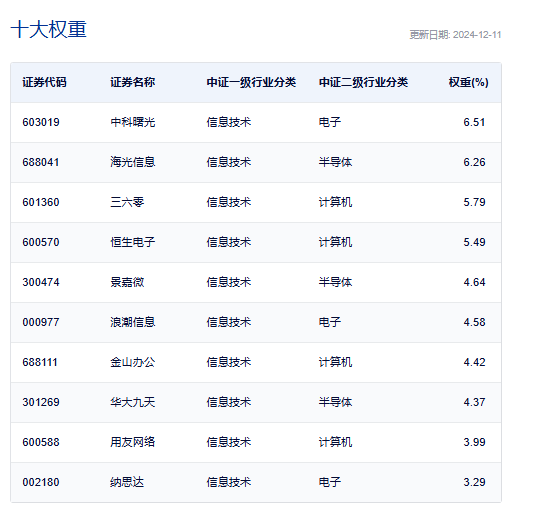Select the 证券名称 column header
This screenshot has height=524, width=539.
(133, 83)
